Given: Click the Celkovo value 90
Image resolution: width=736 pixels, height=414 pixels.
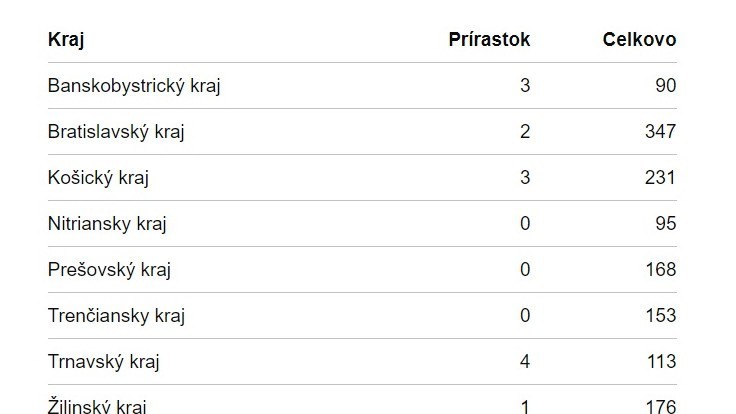Looking at the screenshot, I should tap(665, 86).
